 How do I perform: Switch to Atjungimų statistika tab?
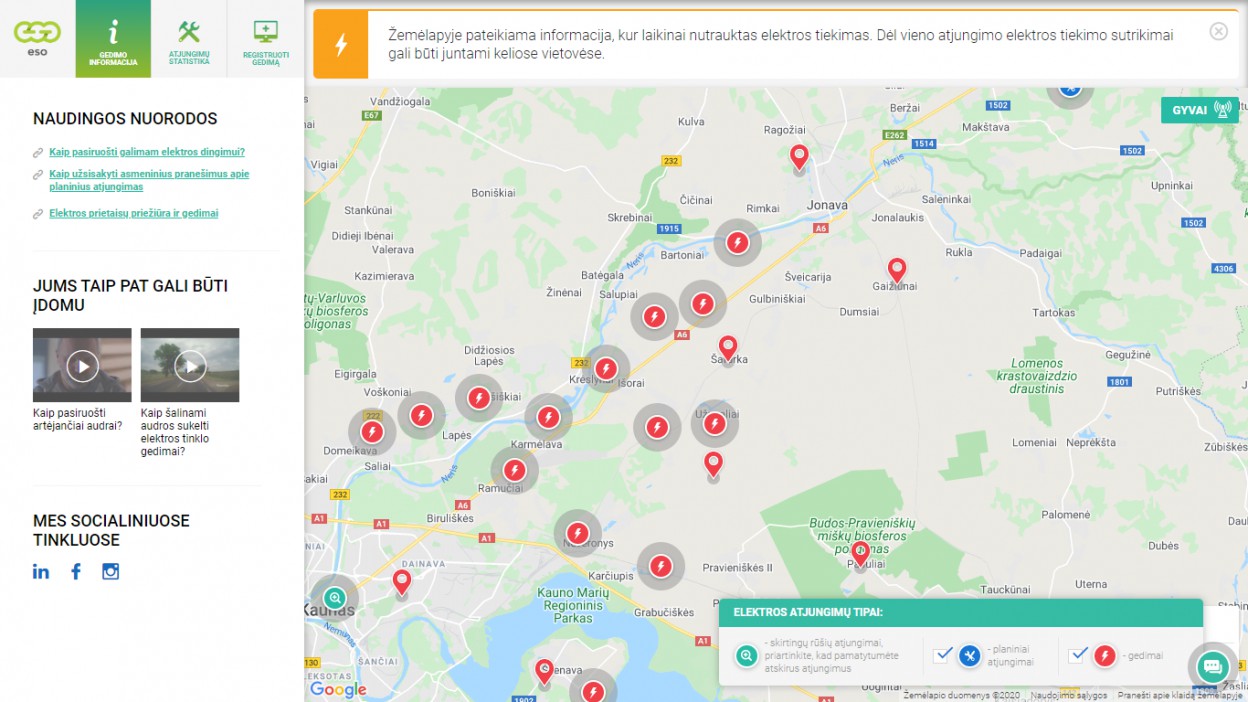[x=189, y=39]
